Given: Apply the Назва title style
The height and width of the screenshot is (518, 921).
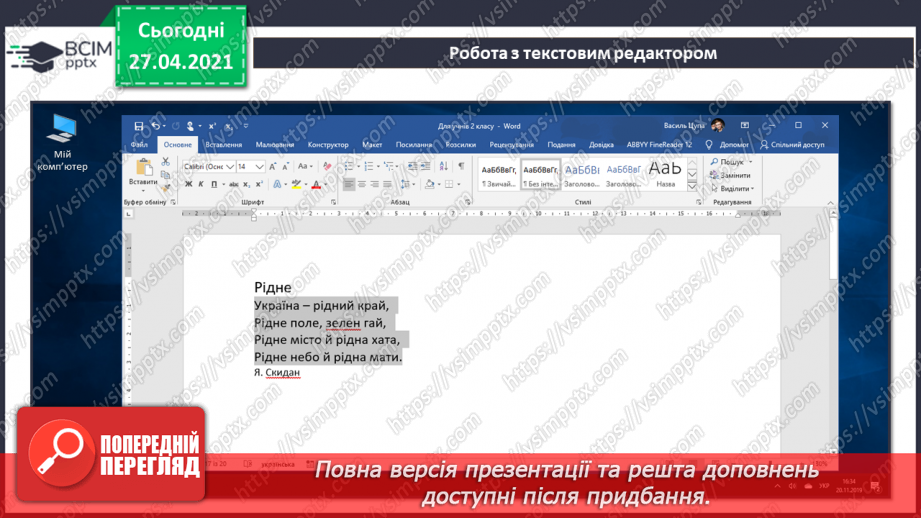Looking at the screenshot, I should (x=665, y=174).
